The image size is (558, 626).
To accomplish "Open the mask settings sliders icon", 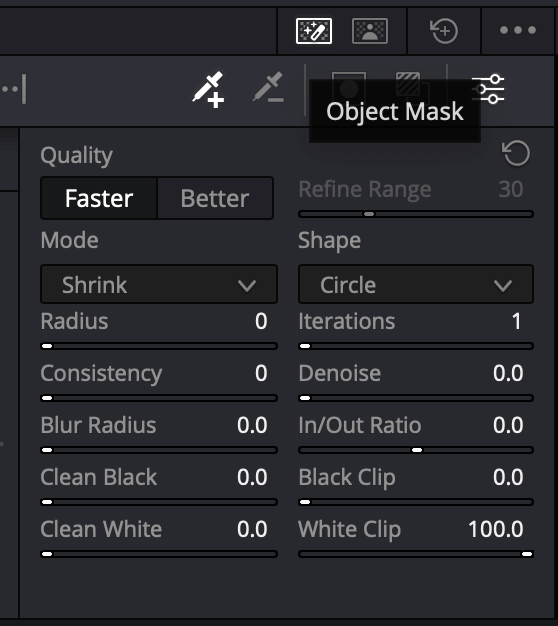I will (x=489, y=89).
